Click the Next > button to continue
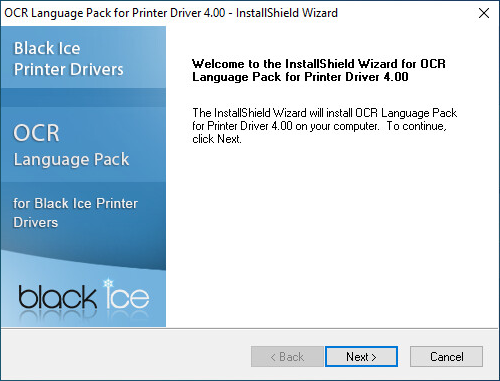 click(361, 357)
